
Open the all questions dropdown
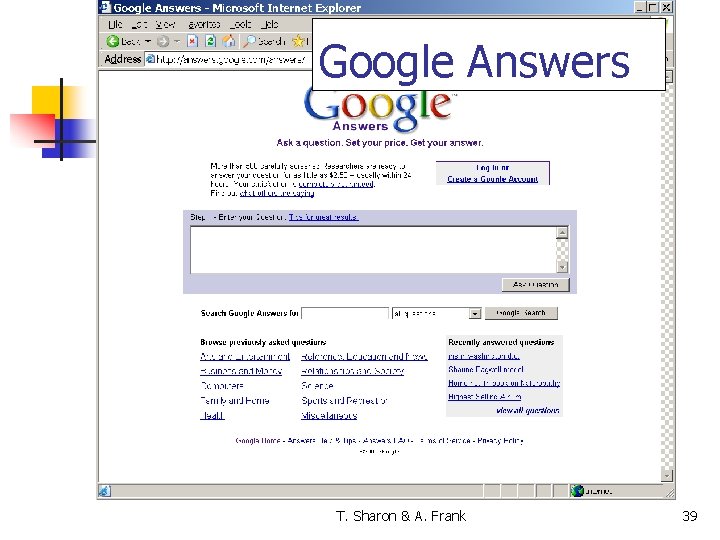click(x=436, y=313)
